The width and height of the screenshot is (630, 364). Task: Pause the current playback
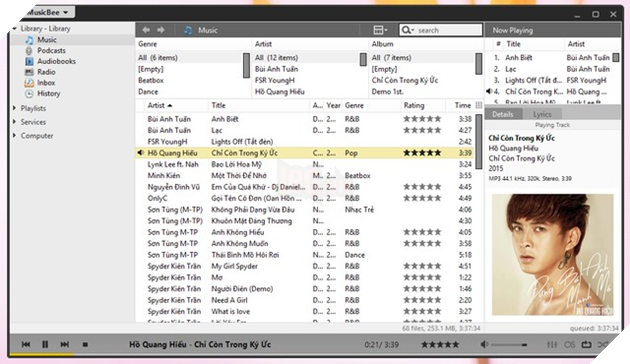click(45, 344)
